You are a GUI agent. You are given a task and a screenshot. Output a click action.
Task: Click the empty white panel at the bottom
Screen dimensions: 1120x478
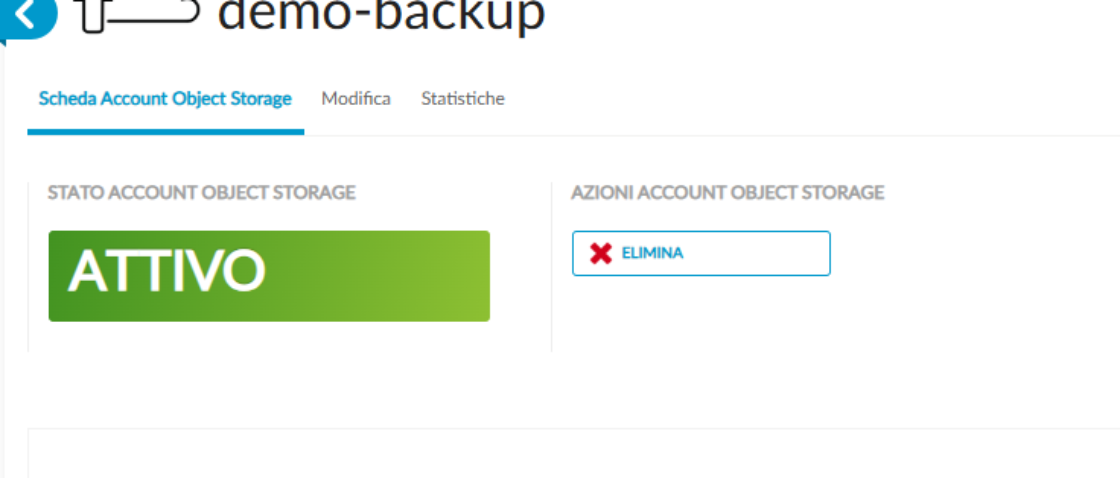tap(570, 455)
